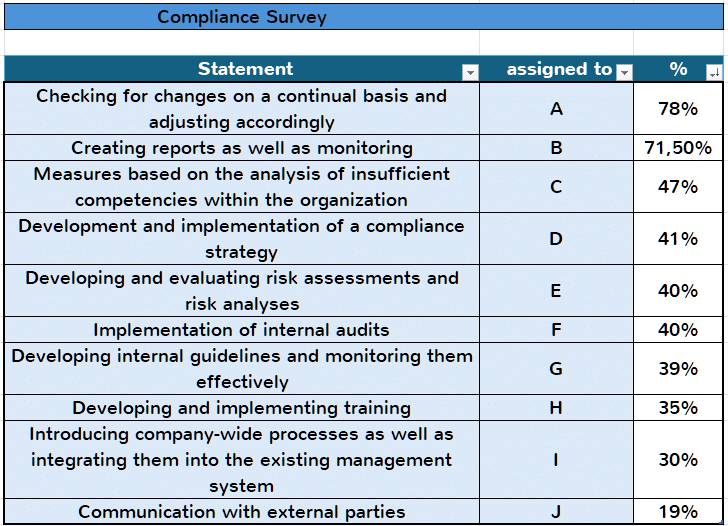Open the % column sort dropdown
The image size is (728, 526).
714,72
